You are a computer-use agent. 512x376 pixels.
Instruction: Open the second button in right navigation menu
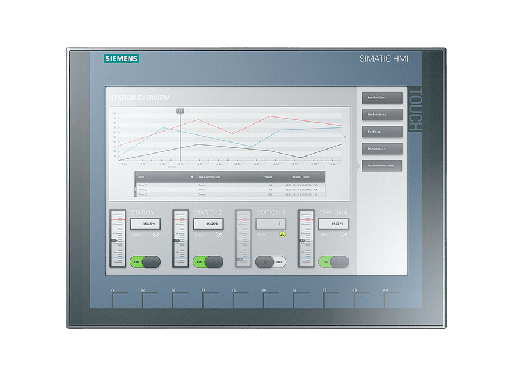tap(382, 115)
